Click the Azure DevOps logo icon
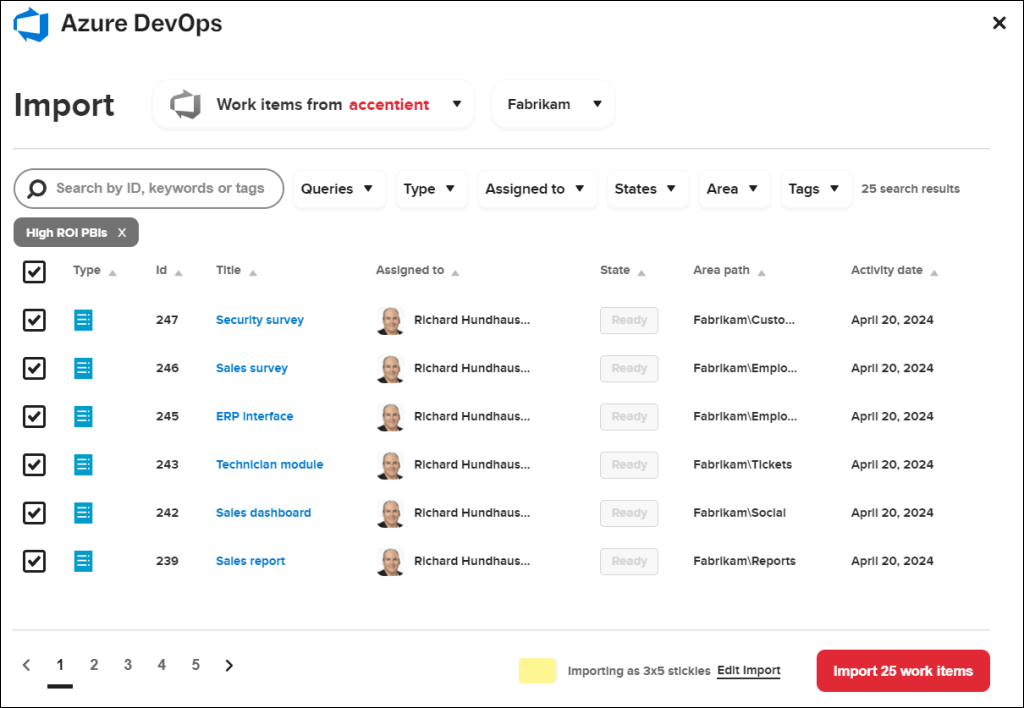This screenshot has height=708, width=1024. pos(31,25)
